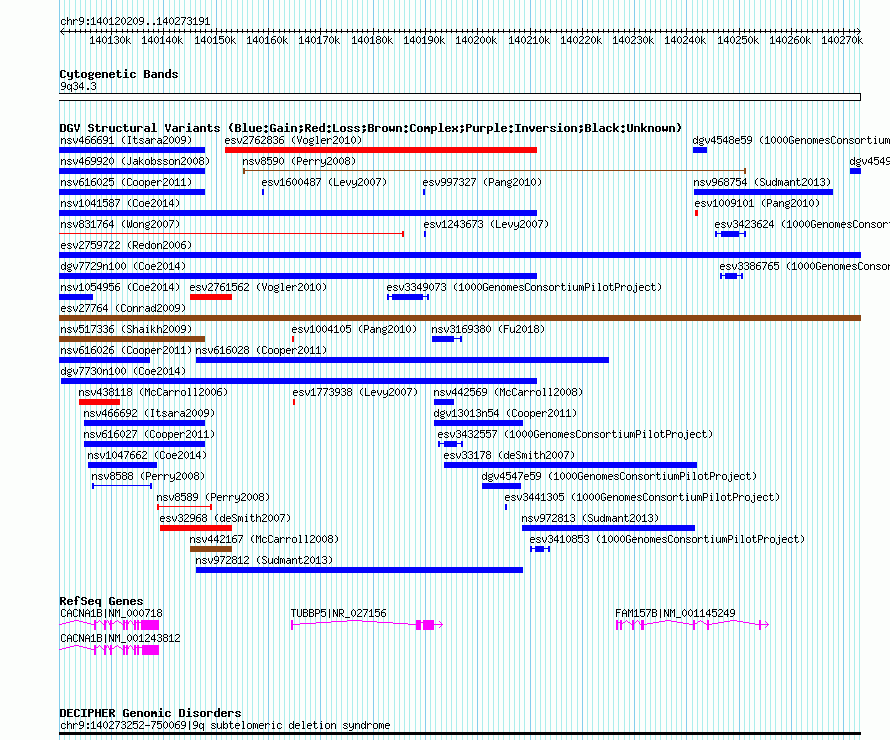Screen dimensions: 890x740
Task: Click nsv616027 (Cooper2011) variant label
Action: pos(149,434)
